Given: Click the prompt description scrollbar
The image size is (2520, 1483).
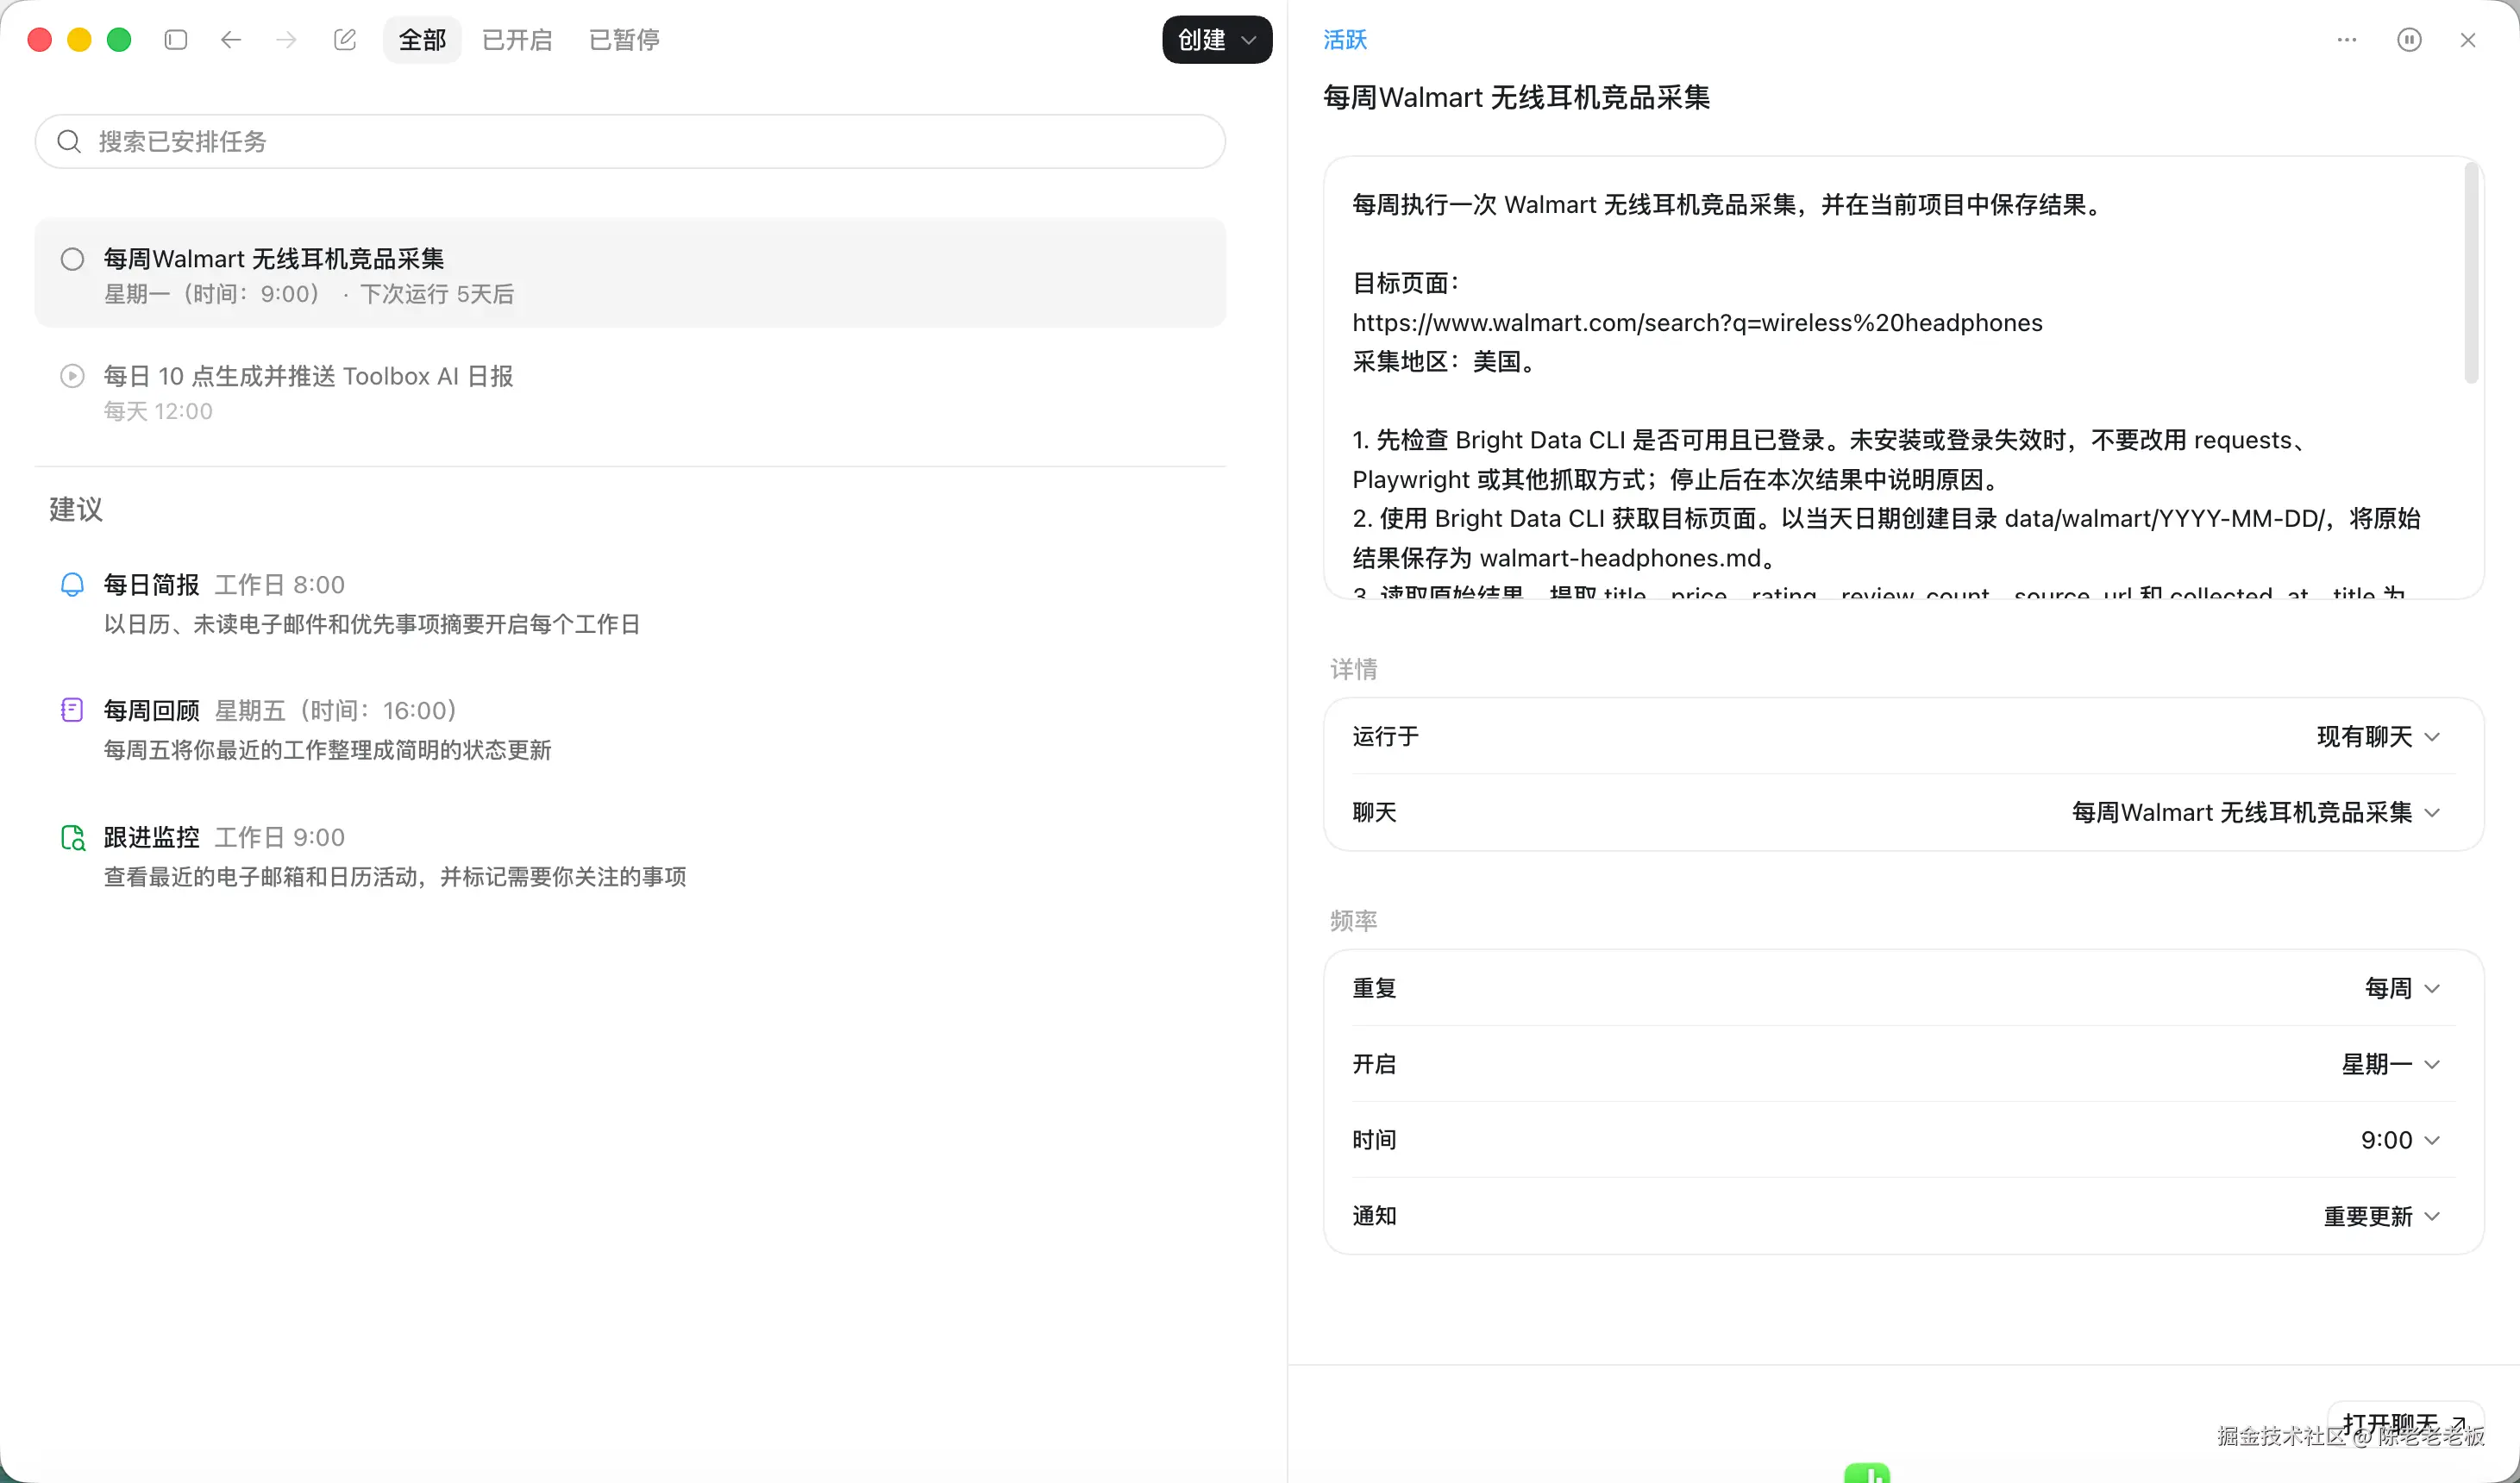Looking at the screenshot, I should 2471,272.
